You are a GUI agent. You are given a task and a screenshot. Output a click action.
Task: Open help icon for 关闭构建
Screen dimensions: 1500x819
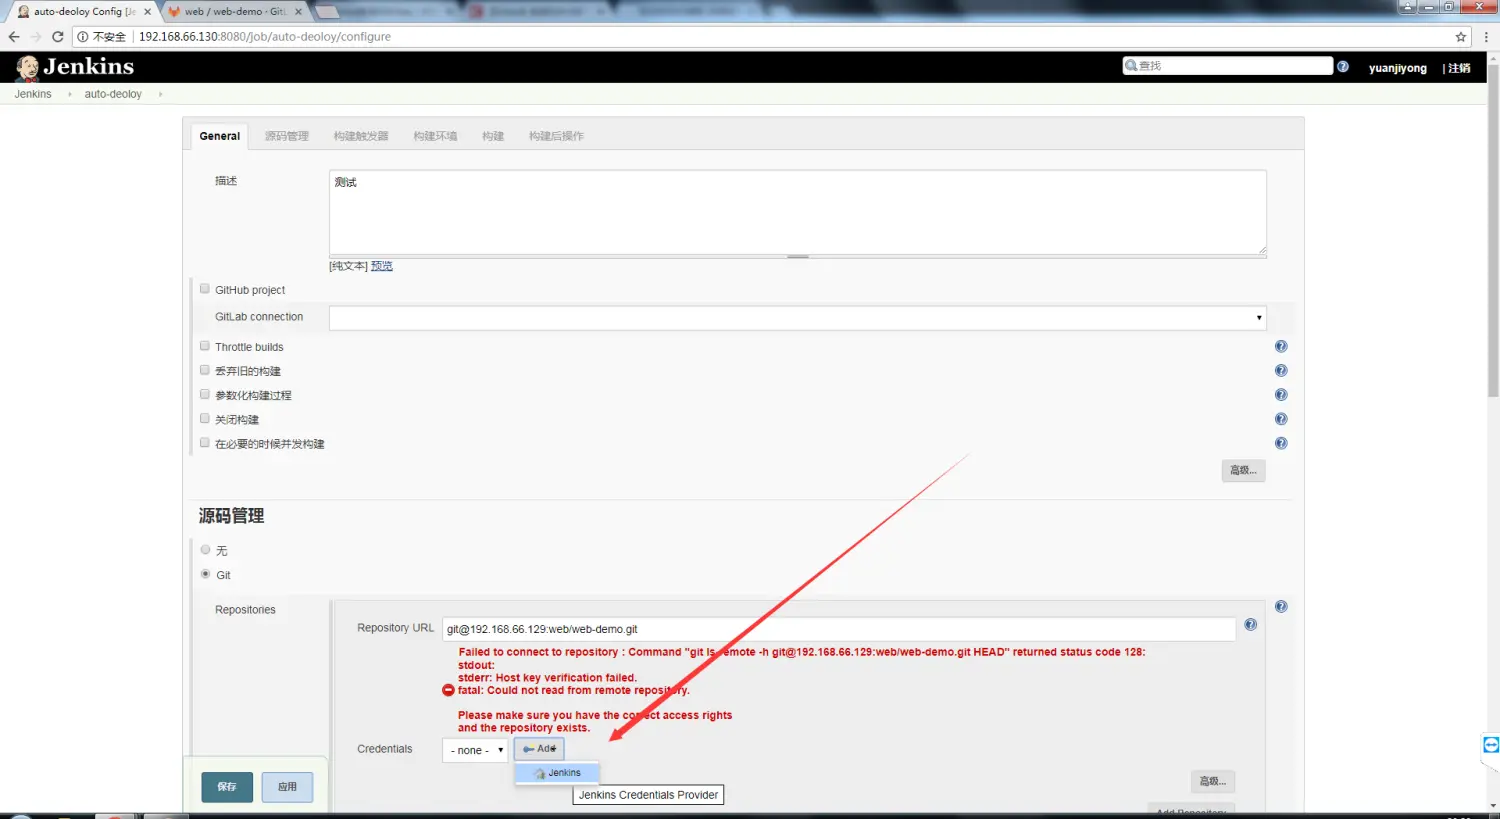pos(1281,419)
